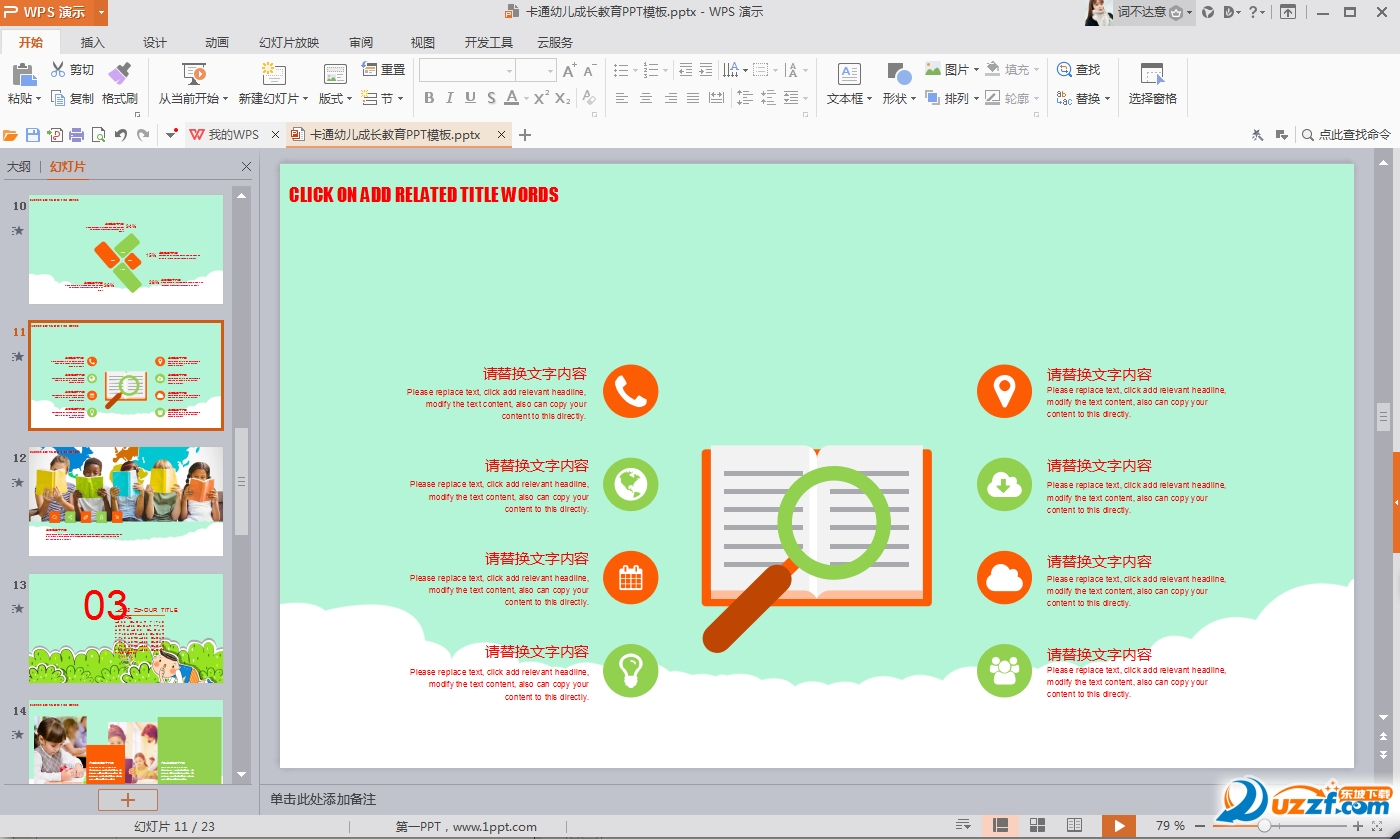The image size is (1400, 839).
Task: Click the font color A button
Action: coord(511,98)
